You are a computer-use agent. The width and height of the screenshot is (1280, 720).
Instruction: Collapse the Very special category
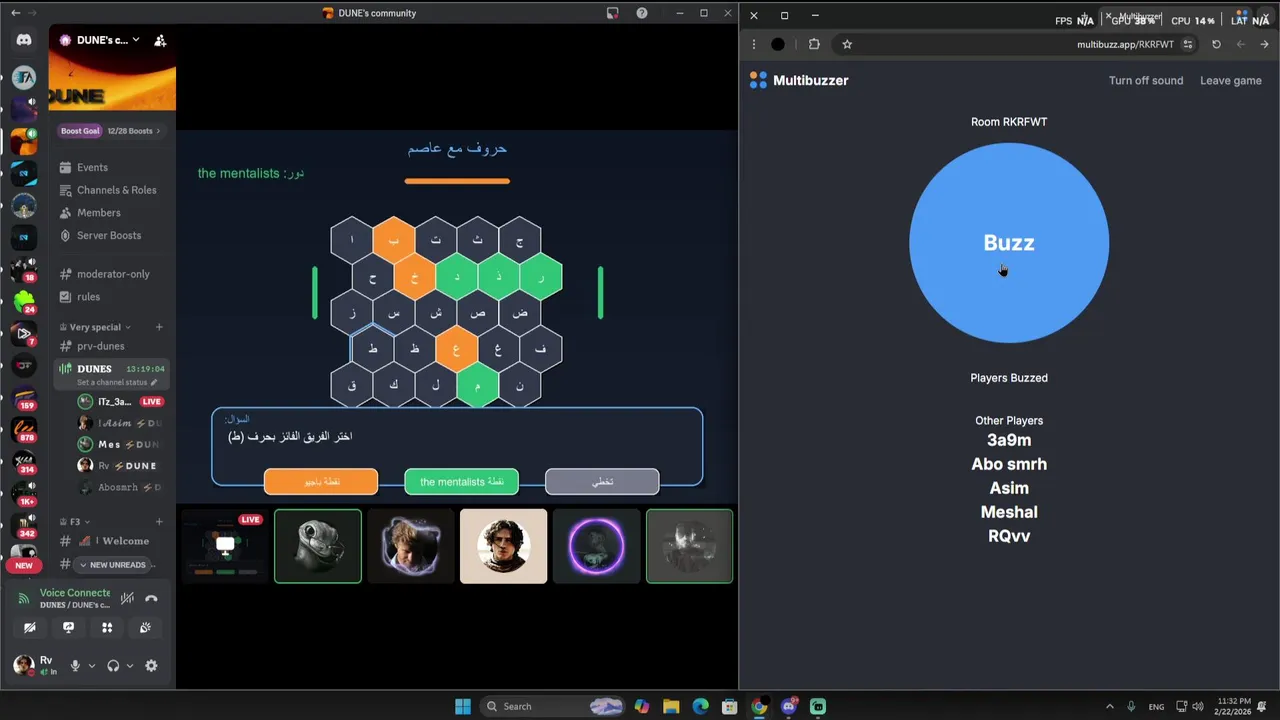coord(95,327)
